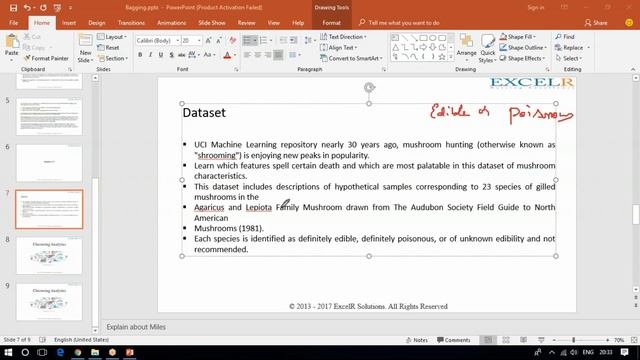Switch to the Transitions ribbon tab
640x360 pixels.
[x=131, y=23]
